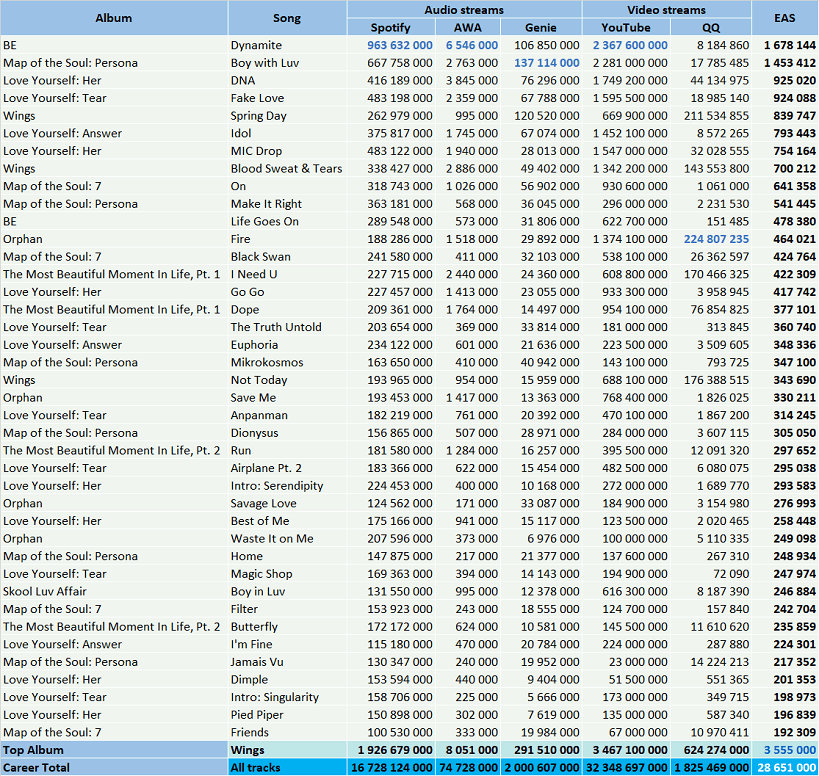The width and height of the screenshot is (819, 776).
Task: Select the Filter song cell
Action: 287,609
